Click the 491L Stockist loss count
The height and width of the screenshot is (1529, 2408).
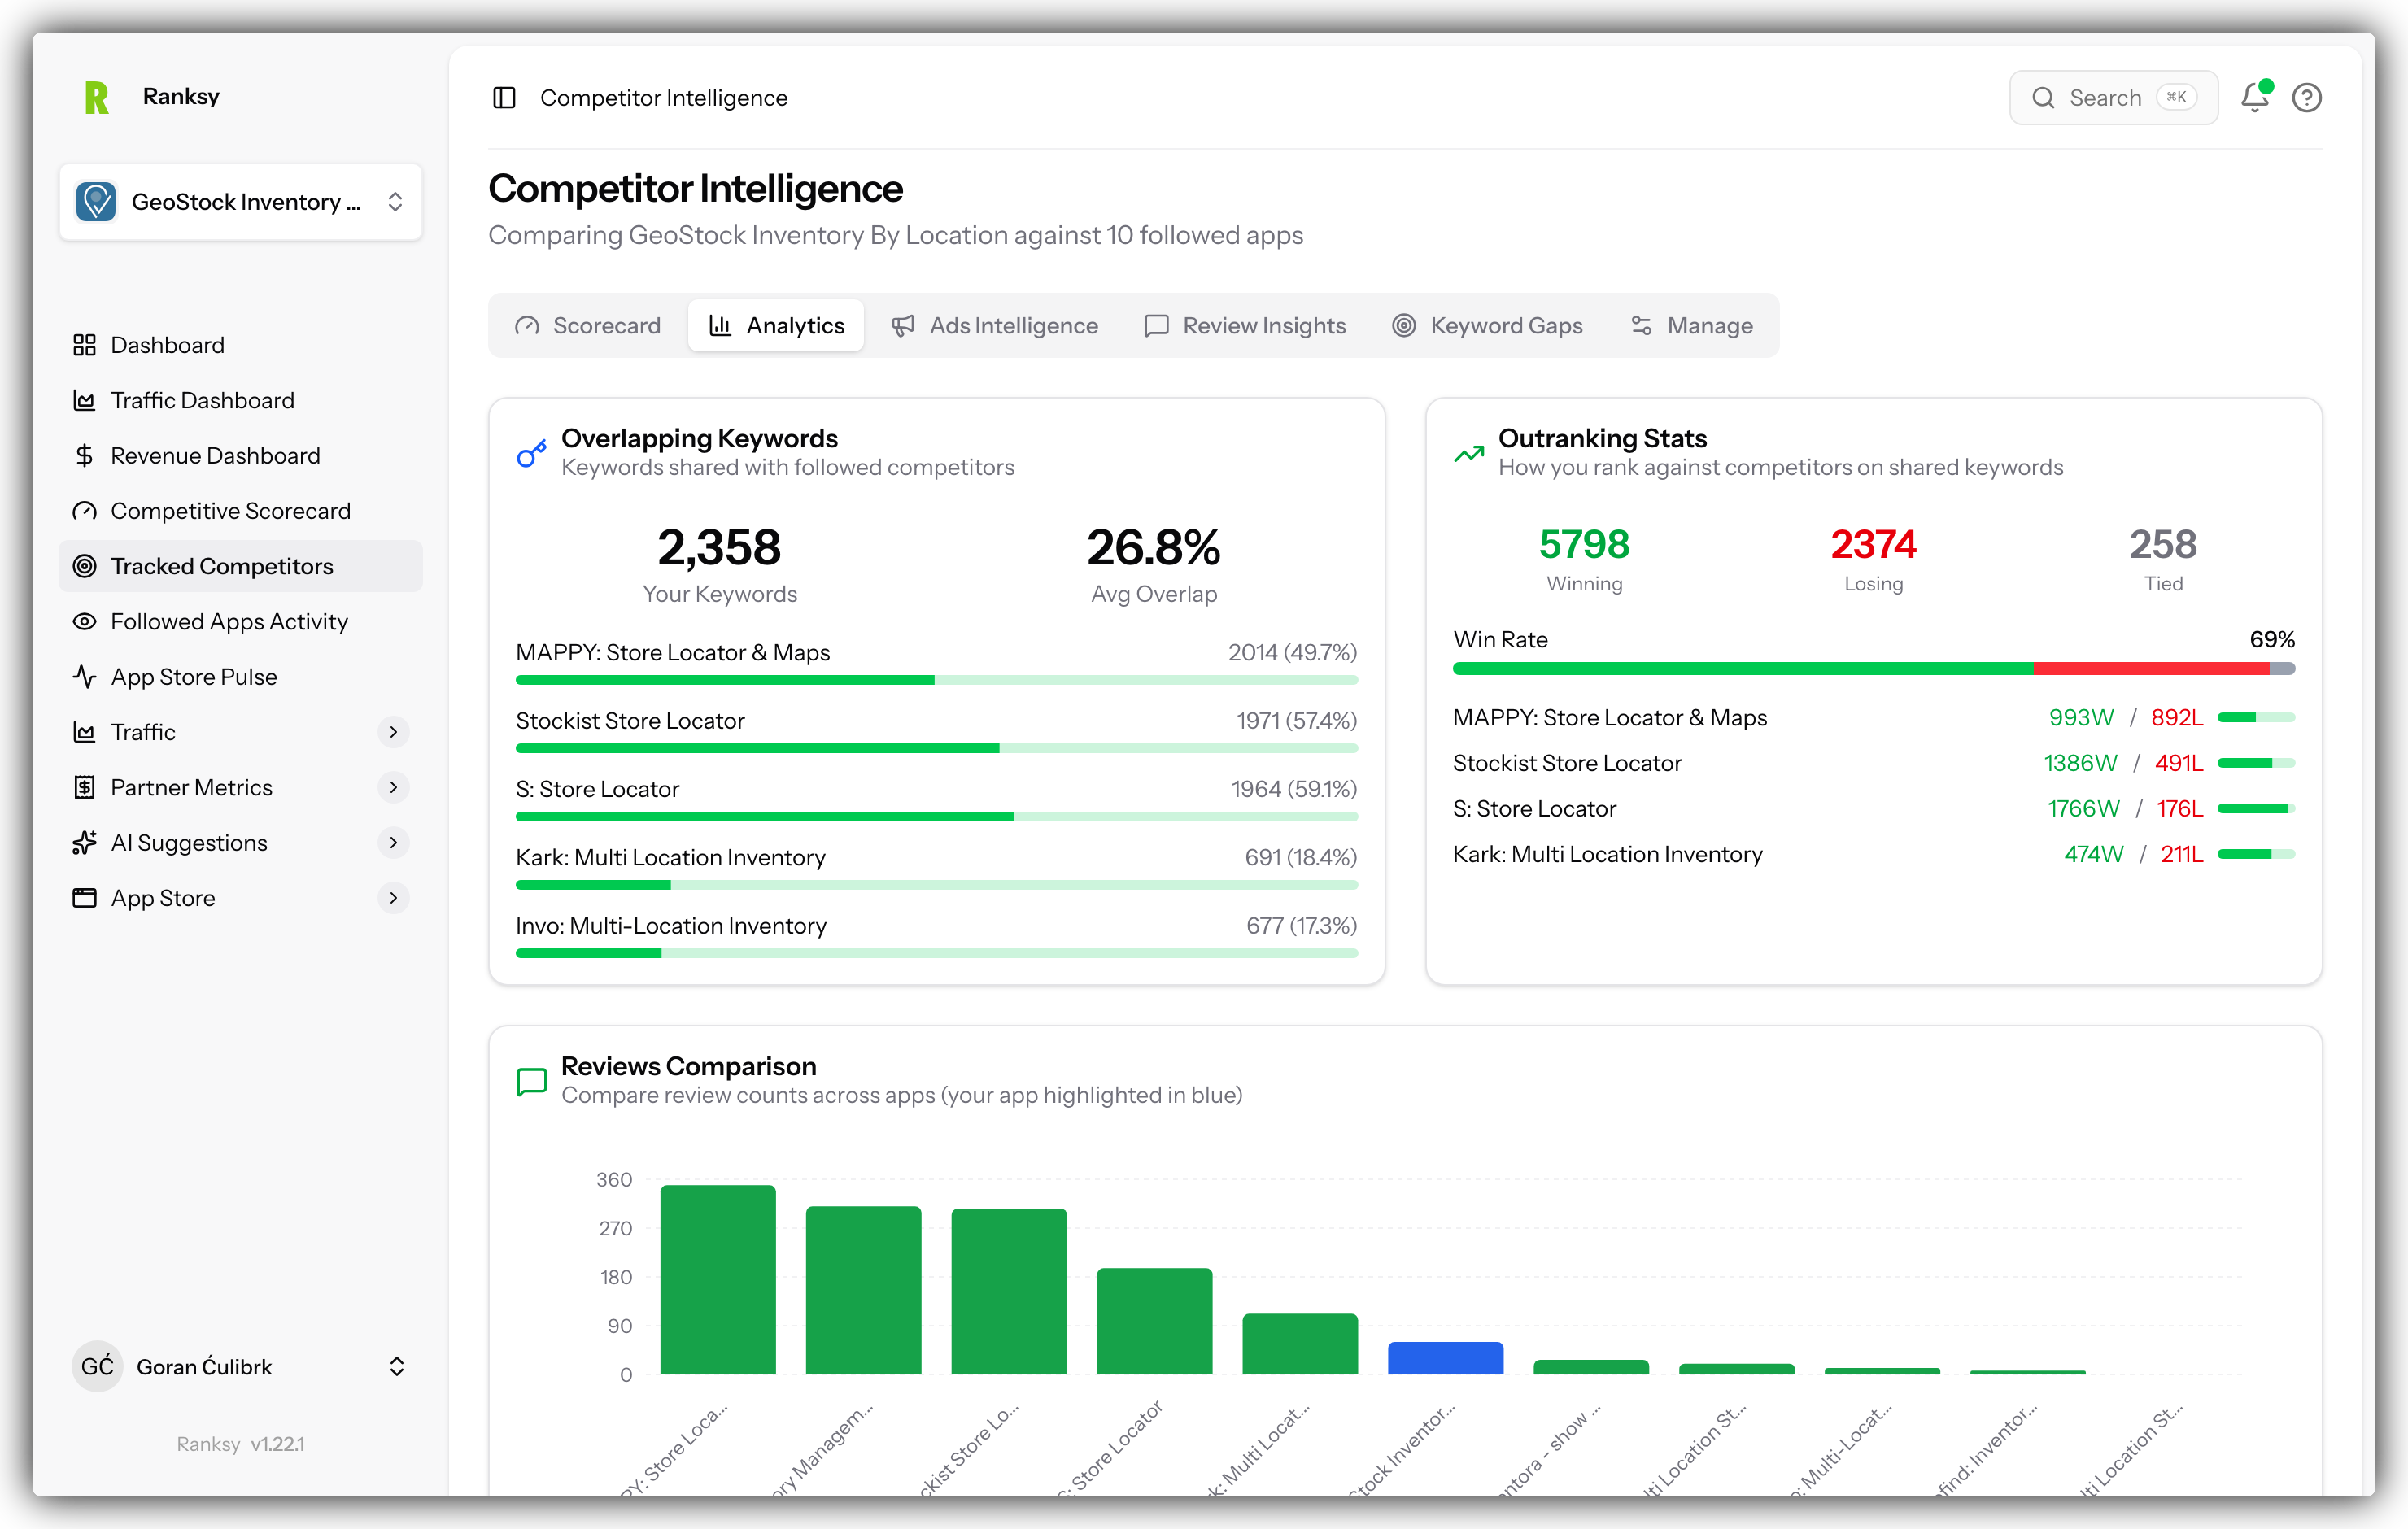[x=2179, y=763]
